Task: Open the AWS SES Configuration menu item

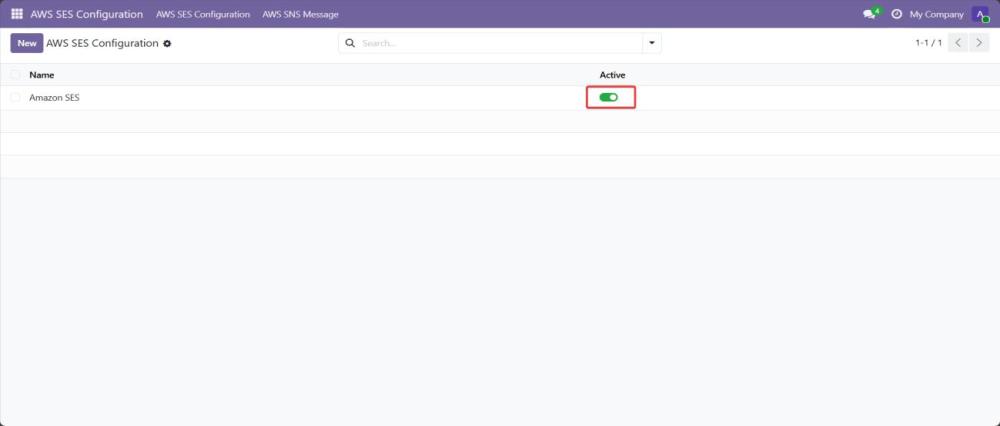Action: click(203, 14)
